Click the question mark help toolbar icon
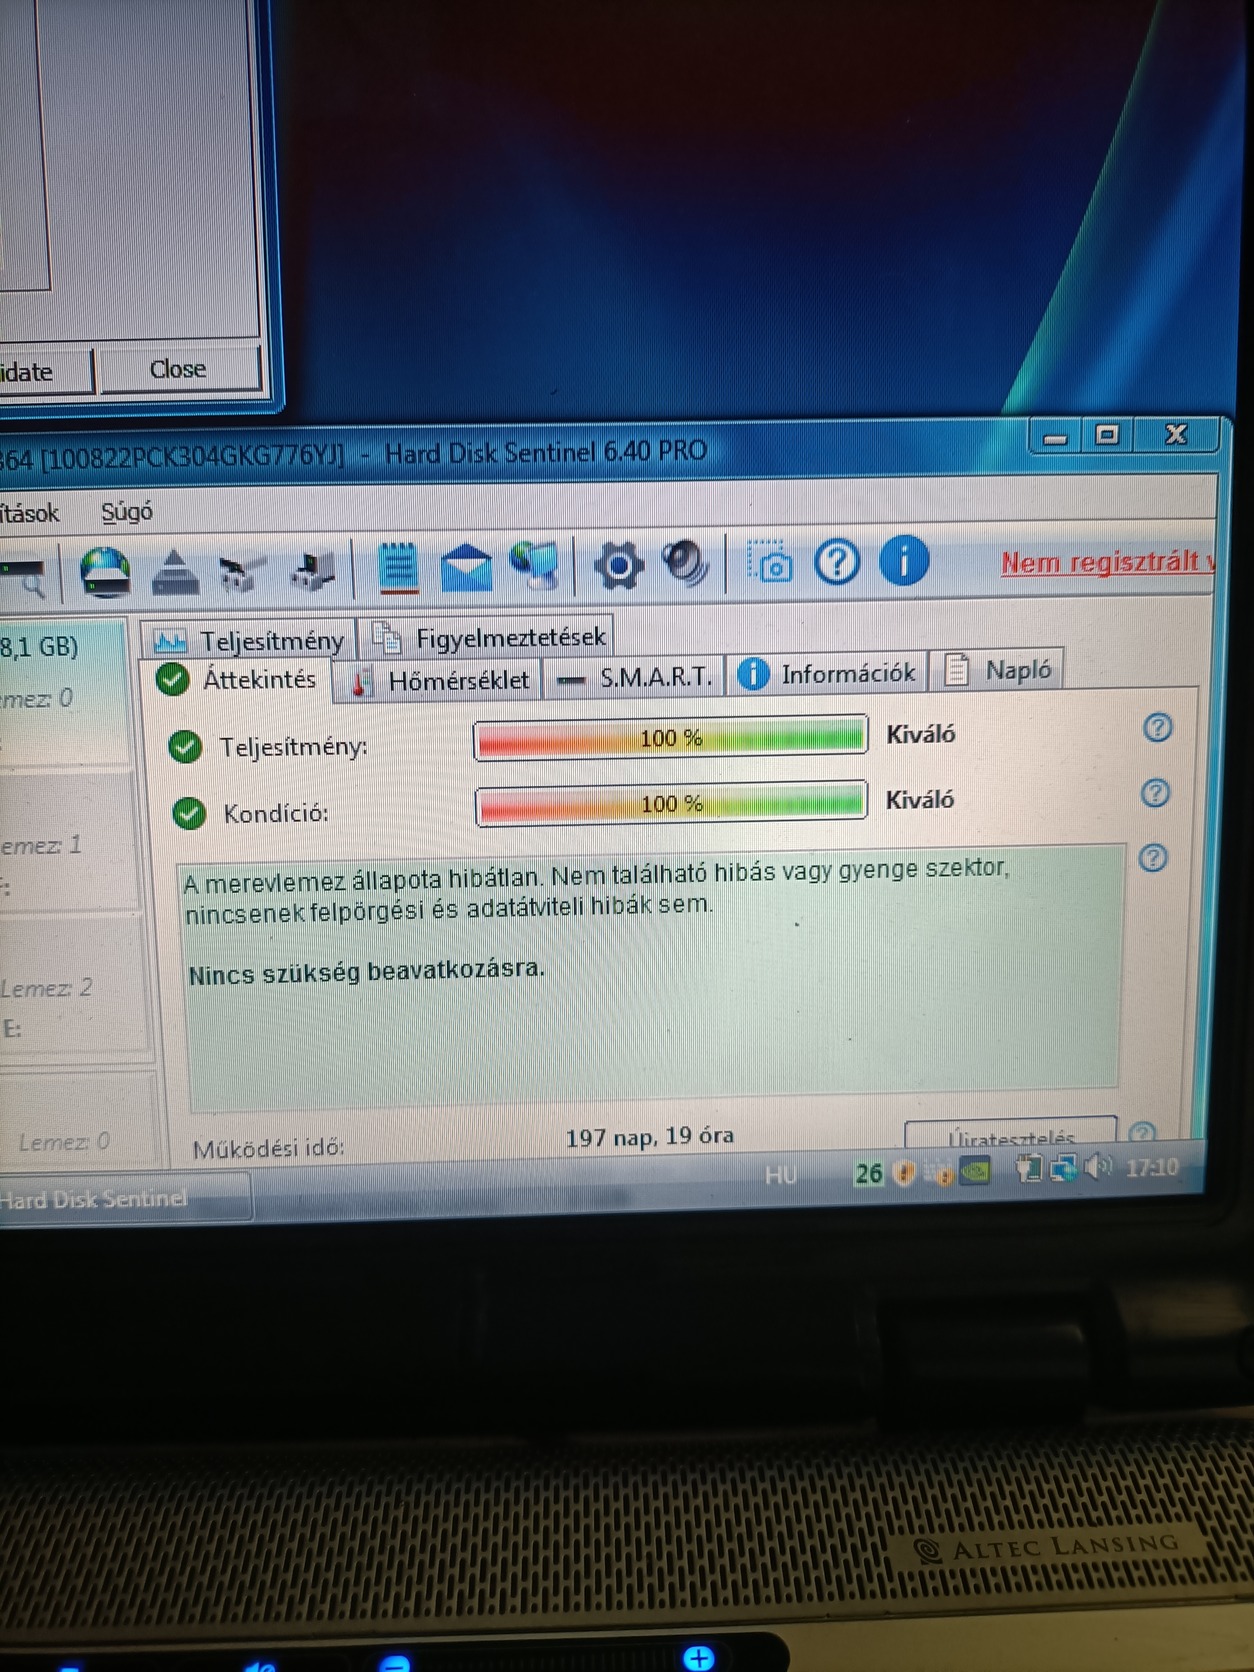This screenshot has width=1254, height=1672. click(836, 562)
